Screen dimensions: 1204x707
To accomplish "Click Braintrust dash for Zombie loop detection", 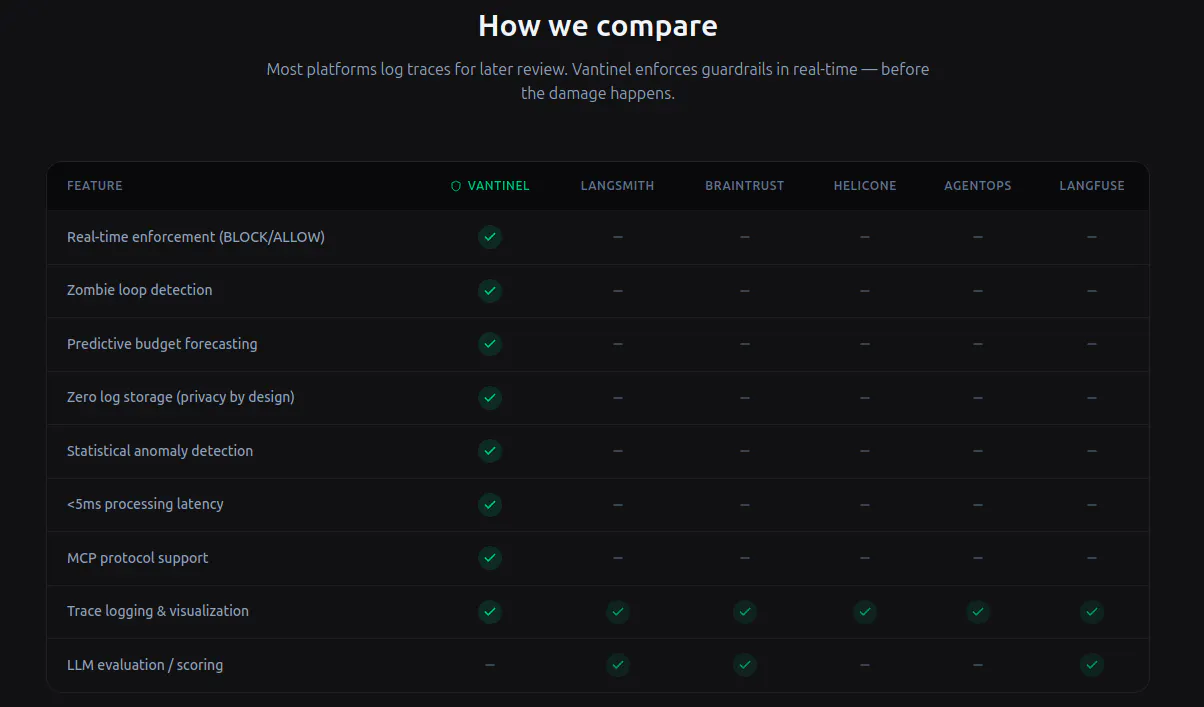I will click(745, 291).
